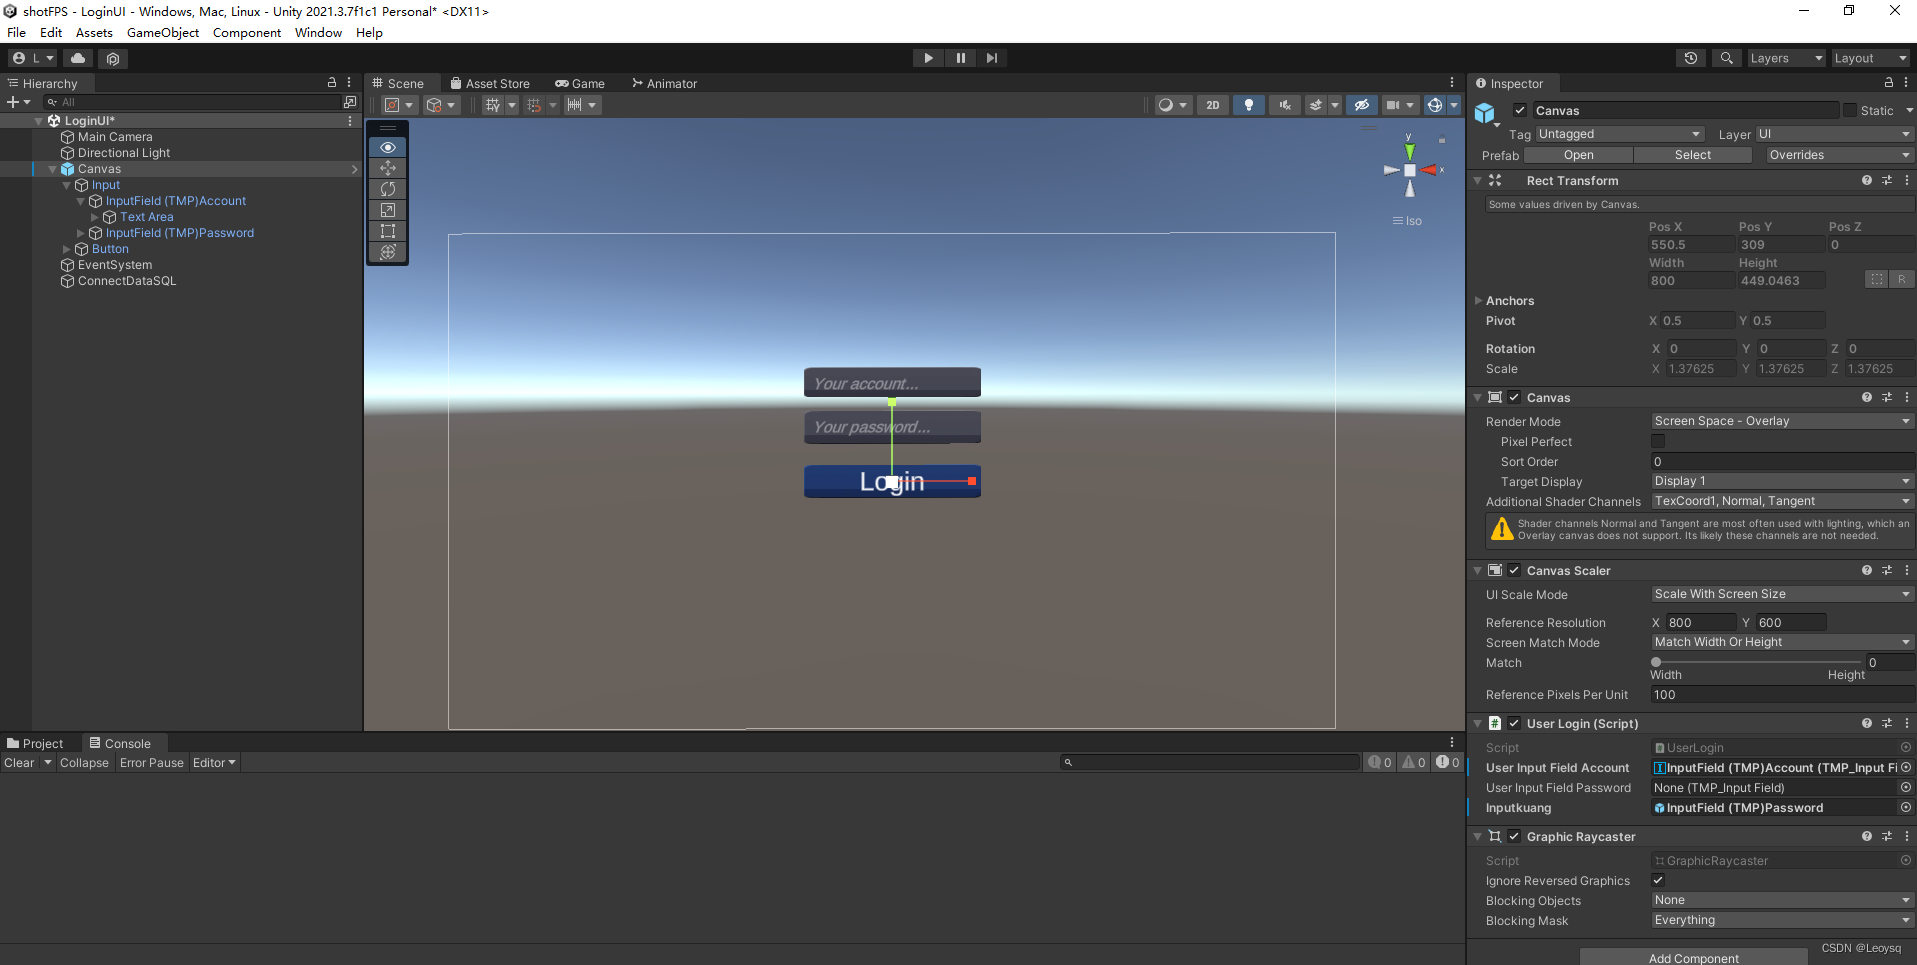Collapse the Rect Transform component
The width and height of the screenshot is (1917, 965).
(1478, 181)
